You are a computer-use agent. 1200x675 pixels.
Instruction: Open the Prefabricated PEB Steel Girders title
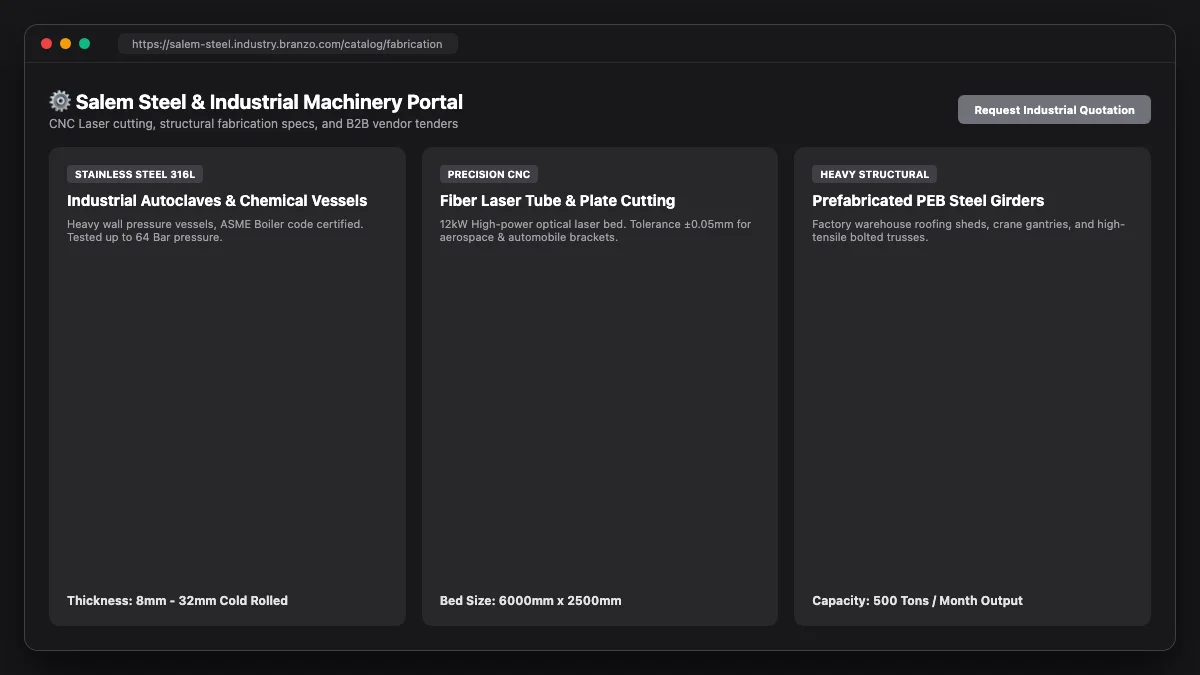(x=928, y=201)
